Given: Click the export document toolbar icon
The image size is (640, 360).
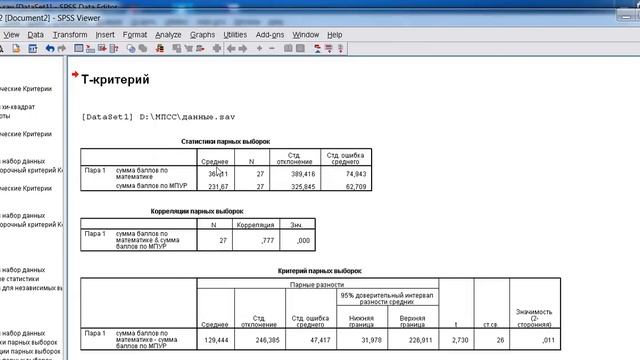Looking at the screenshot, I should [x=16, y=49].
